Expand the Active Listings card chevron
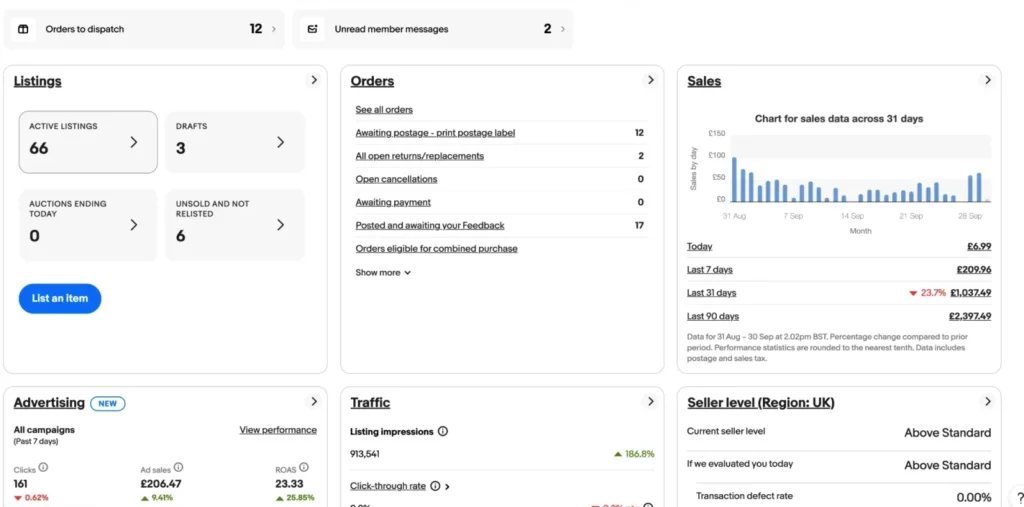The height and width of the screenshot is (507, 1024). pos(133,142)
